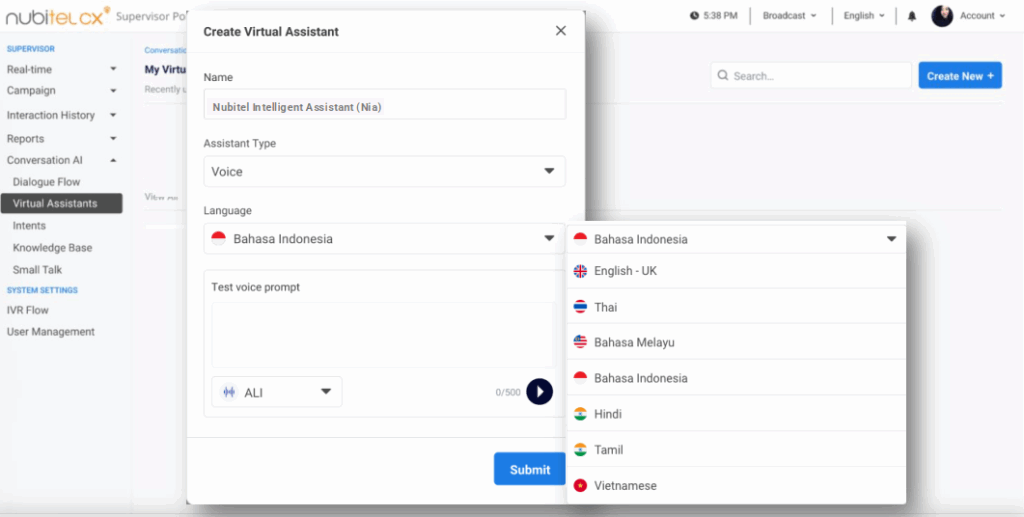This screenshot has width=1024, height=517.
Task: Collapse the open language list header arrow
Action: 891,240
